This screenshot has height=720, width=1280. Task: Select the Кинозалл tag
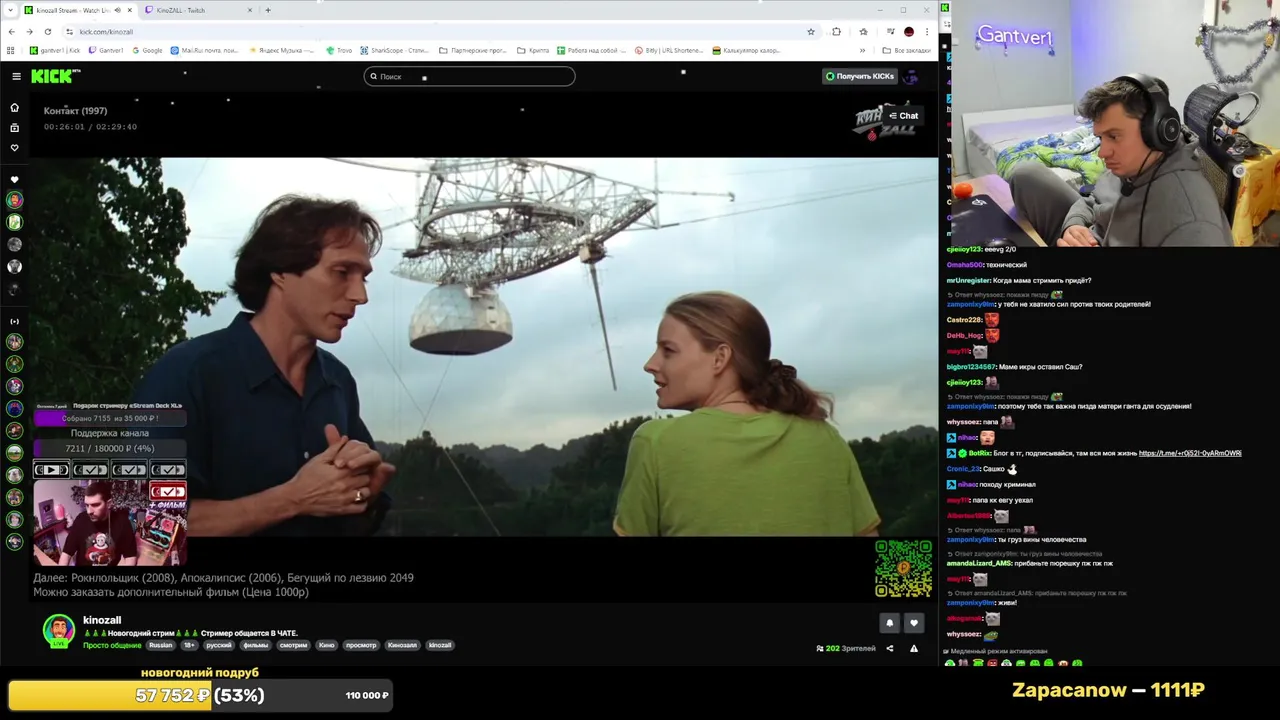click(x=402, y=645)
